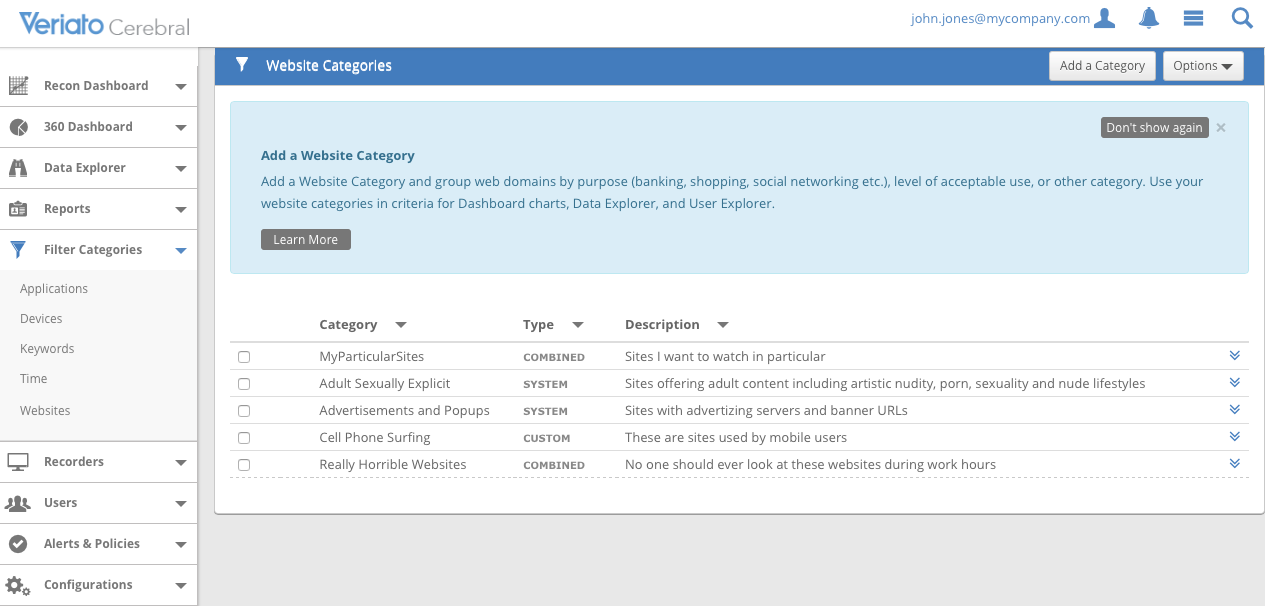Click the Cell Phone Surfing category name
The height and width of the screenshot is (606, 1265).
375,437
